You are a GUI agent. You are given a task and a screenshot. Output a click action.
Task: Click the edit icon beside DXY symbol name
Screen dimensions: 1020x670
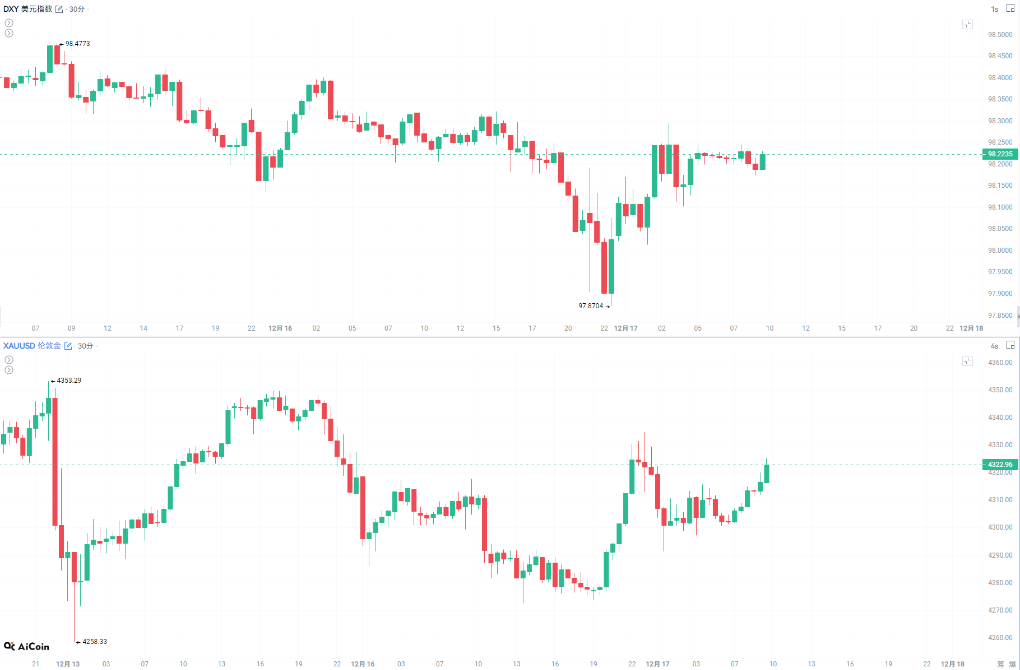tap(59, 9)
